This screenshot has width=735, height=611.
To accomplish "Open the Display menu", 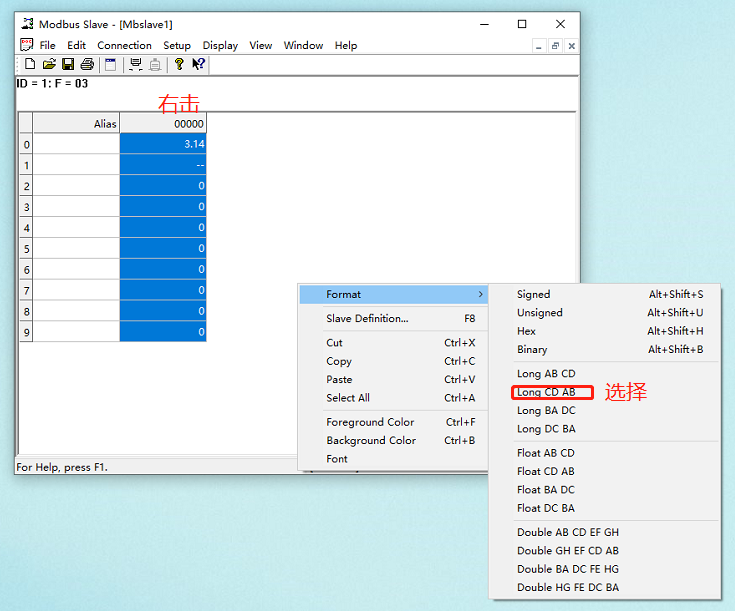I will click(x=220, y=45).
